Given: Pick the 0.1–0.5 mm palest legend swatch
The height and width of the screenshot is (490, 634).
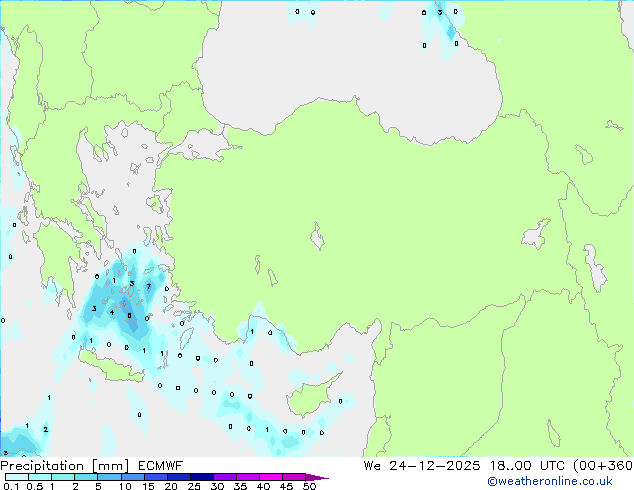Looking at the screenshot, I should point(17,477).
